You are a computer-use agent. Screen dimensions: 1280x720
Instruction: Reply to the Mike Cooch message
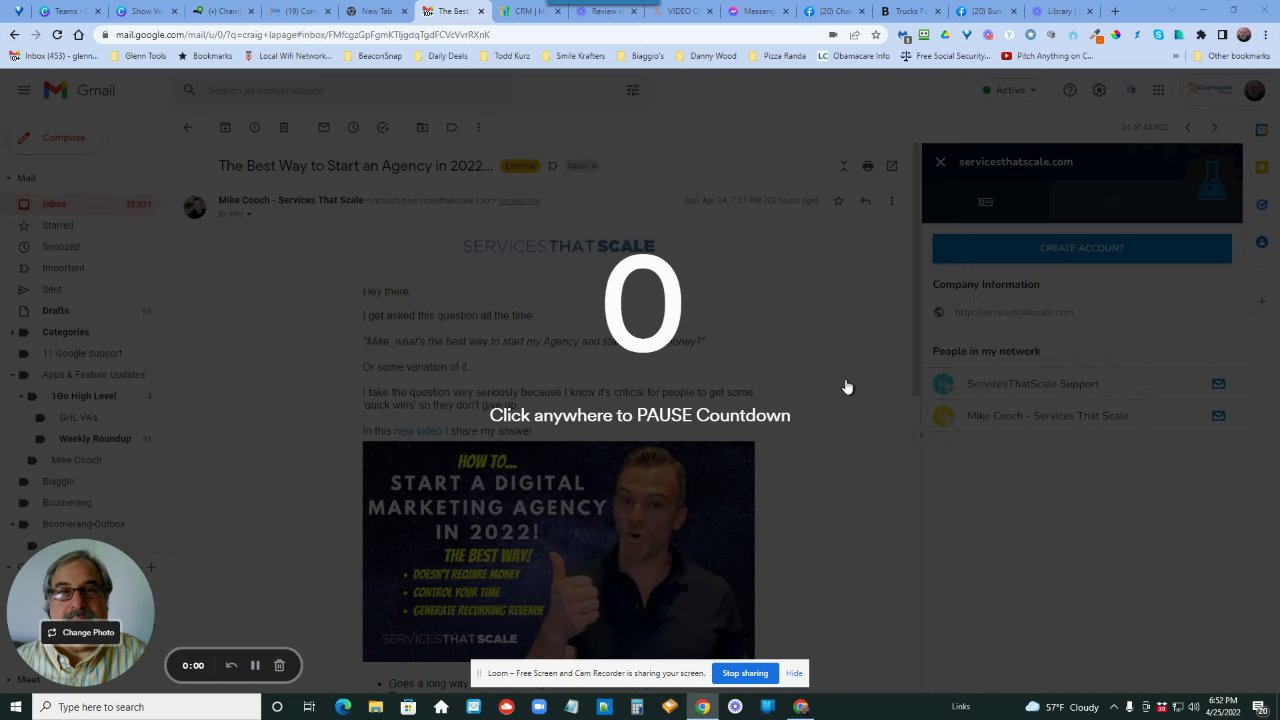tap(865, 200)
